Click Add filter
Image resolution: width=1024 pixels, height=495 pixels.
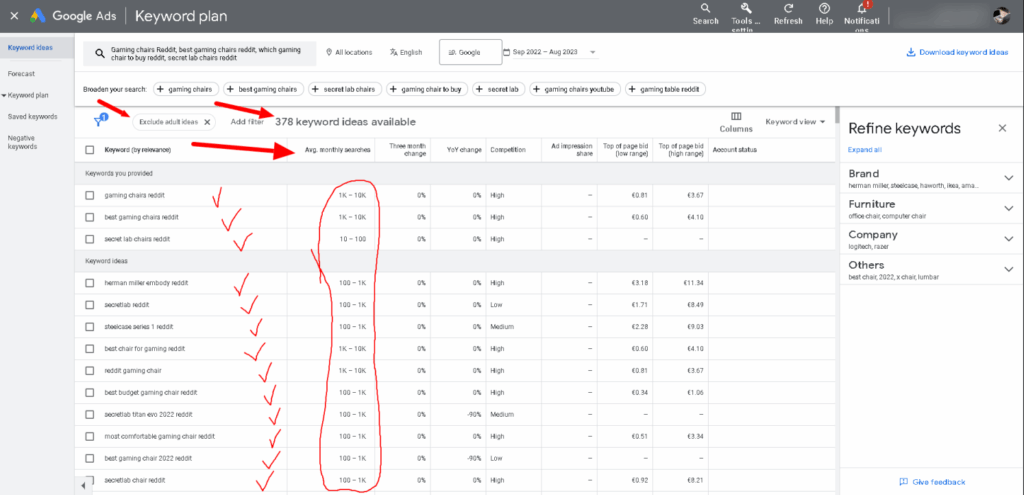[x=247, y=122]
